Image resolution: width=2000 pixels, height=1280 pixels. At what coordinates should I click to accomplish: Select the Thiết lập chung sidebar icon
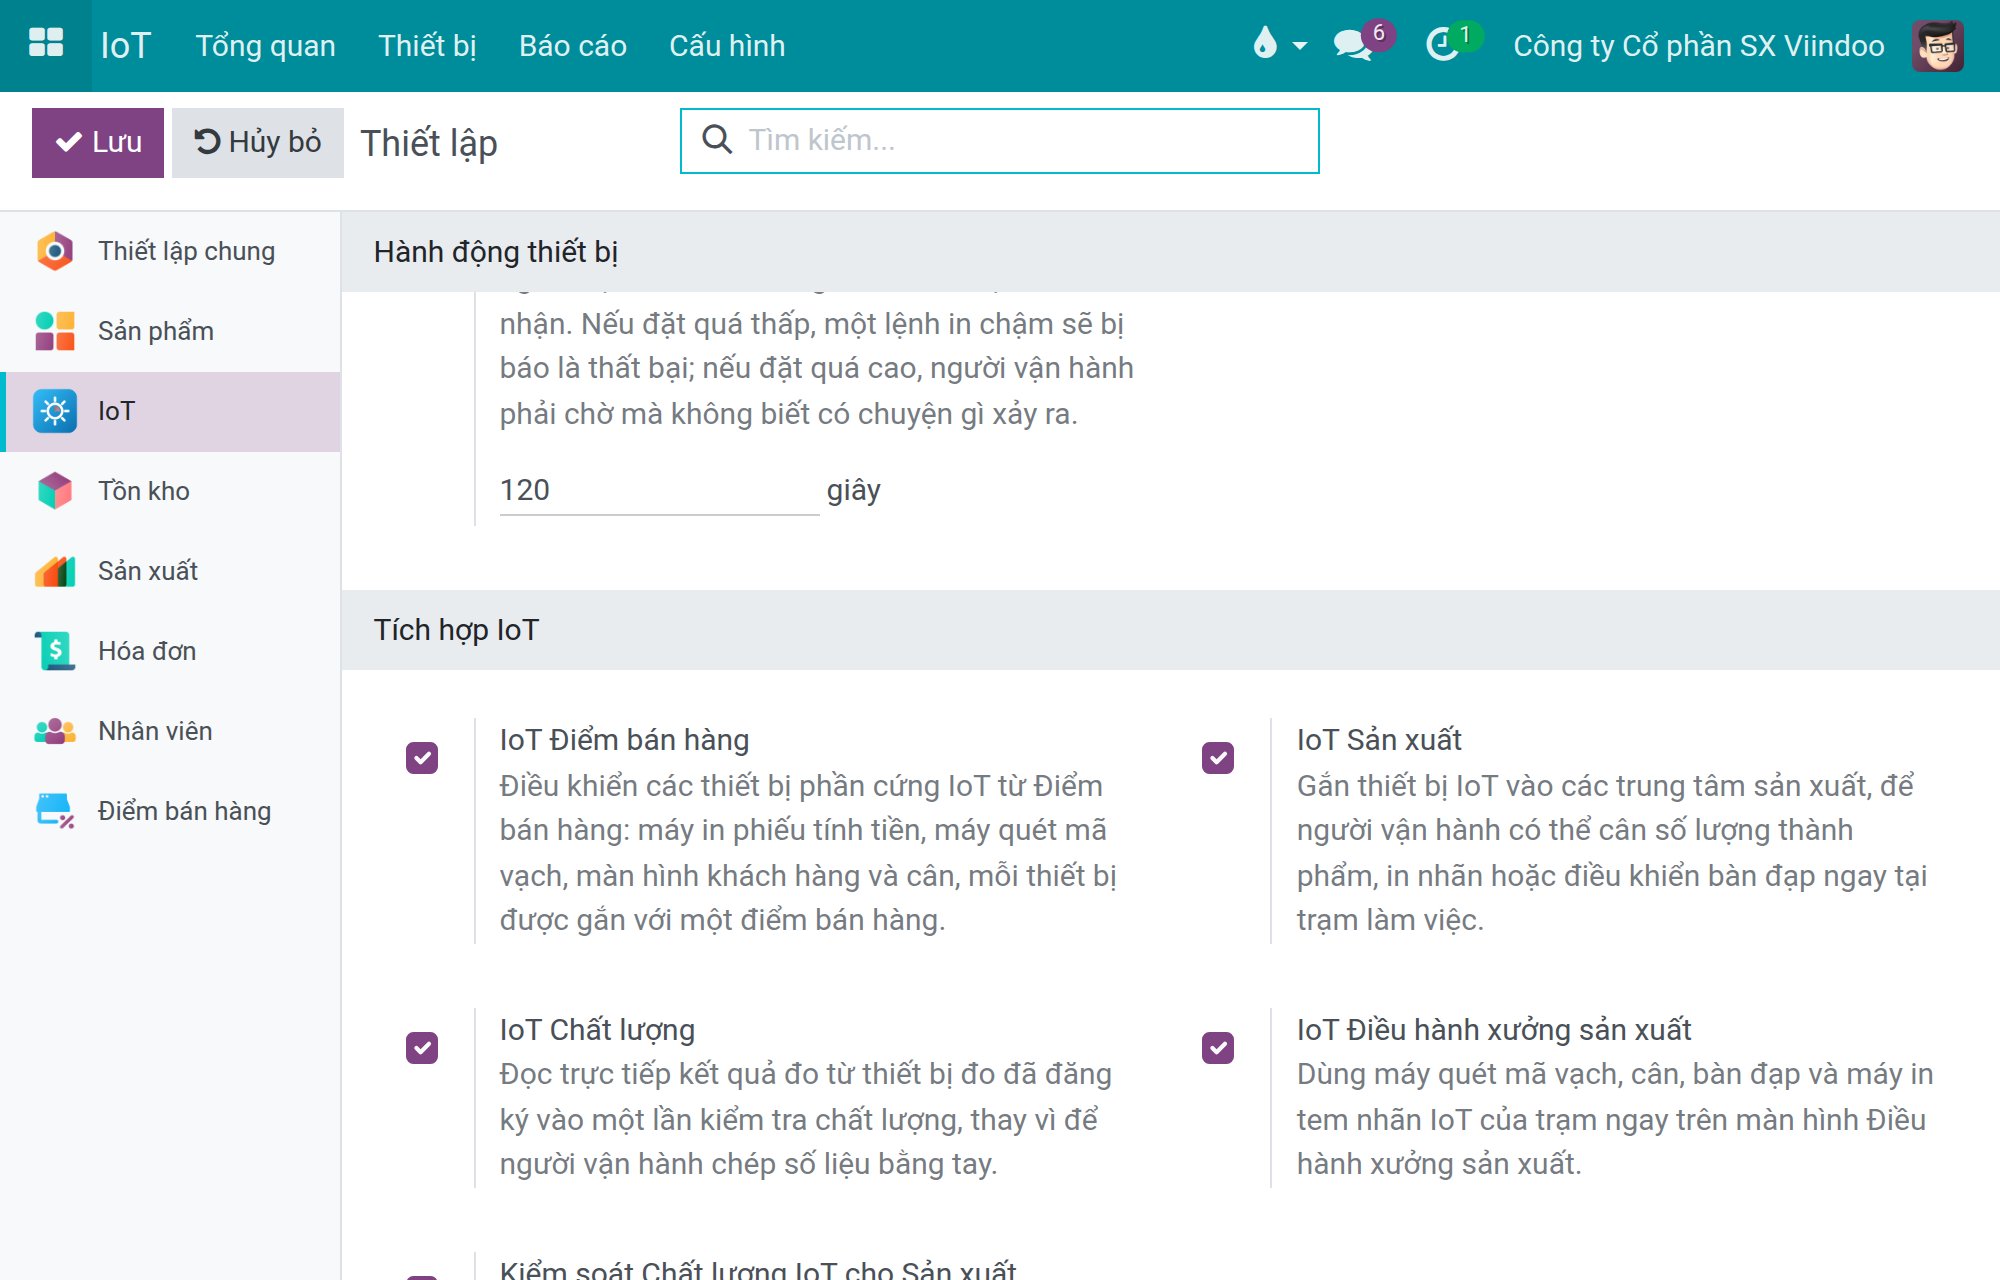coord(55,251)
